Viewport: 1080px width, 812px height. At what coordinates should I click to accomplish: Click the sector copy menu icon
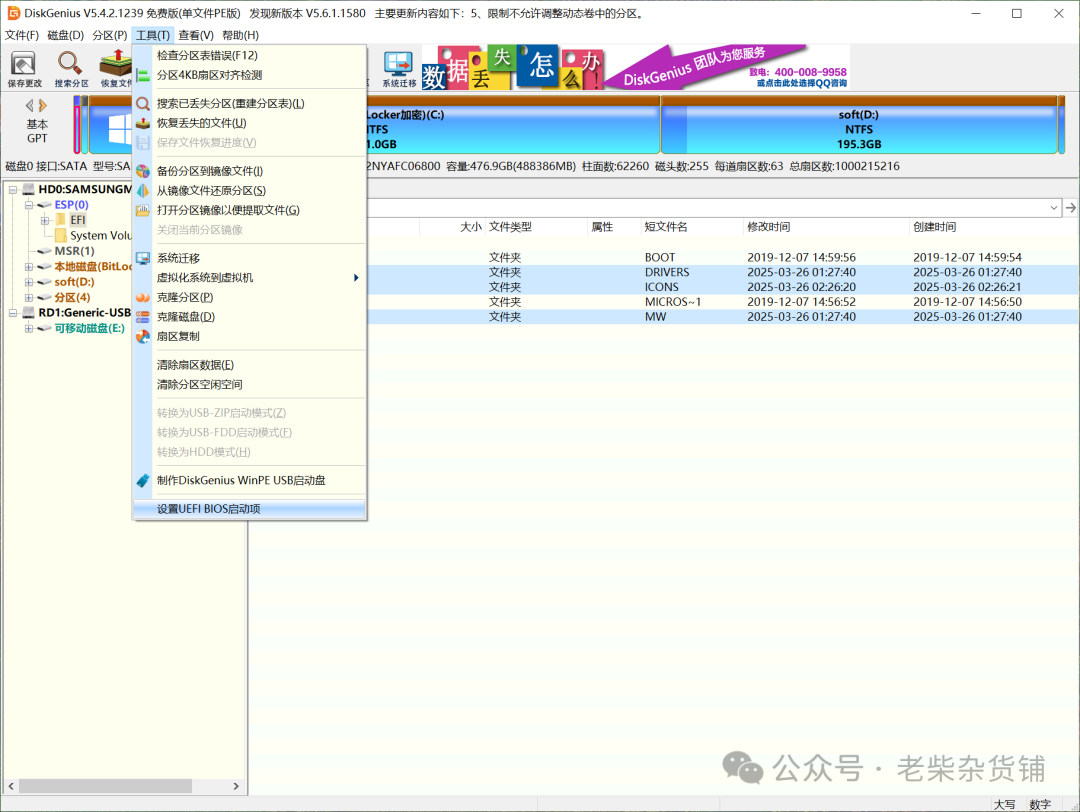point(143,336)
